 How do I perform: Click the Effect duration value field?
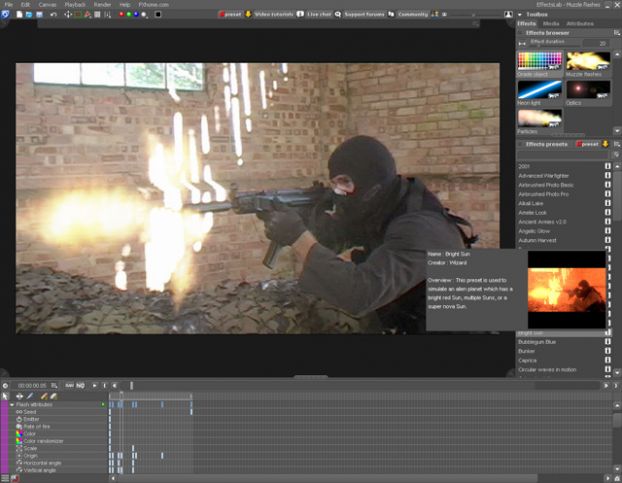tap(596, 43)
